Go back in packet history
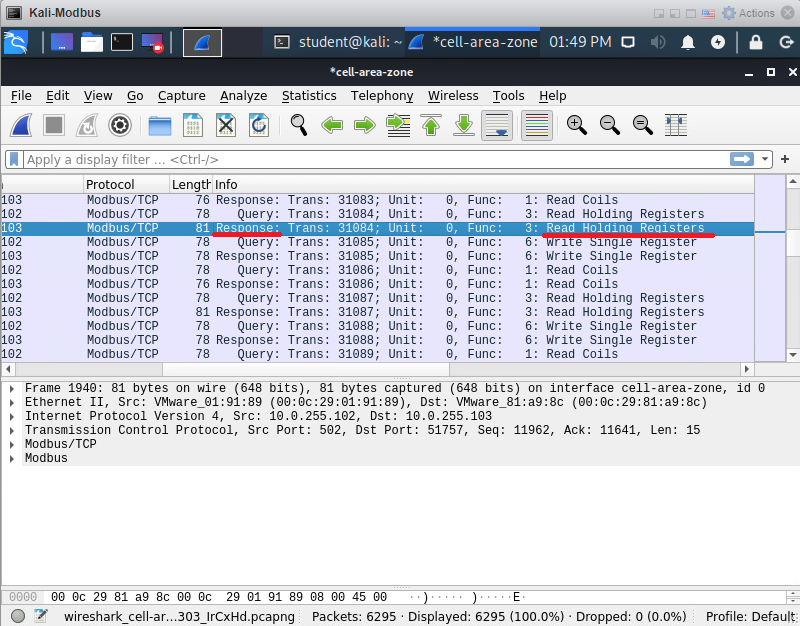The width and height of the screenshot is (800, 626). point(332,125)
